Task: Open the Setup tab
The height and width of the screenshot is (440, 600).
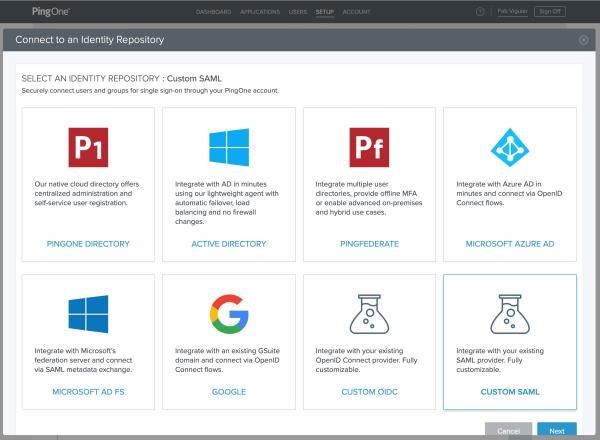Action: coord(324,12)
